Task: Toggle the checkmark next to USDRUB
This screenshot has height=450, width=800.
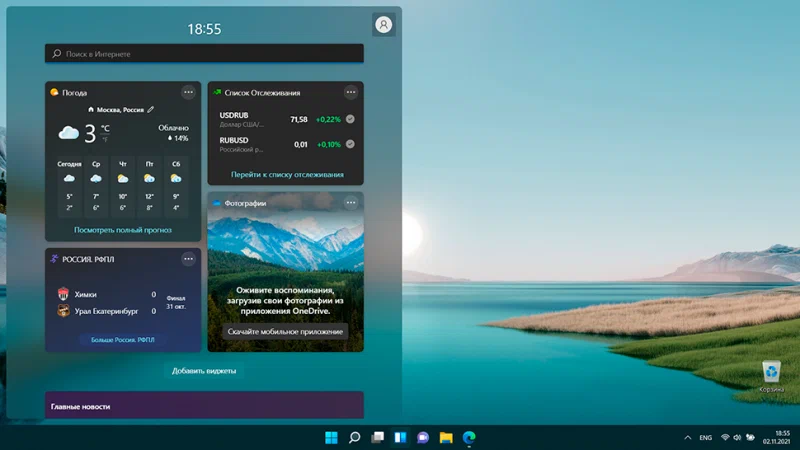Action: click(x=350, y=120)
